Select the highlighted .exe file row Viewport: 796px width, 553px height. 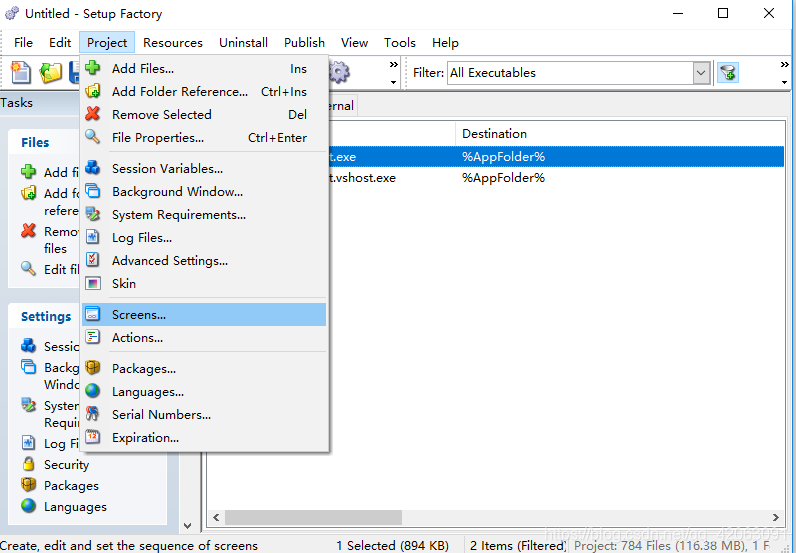(556, 156)
